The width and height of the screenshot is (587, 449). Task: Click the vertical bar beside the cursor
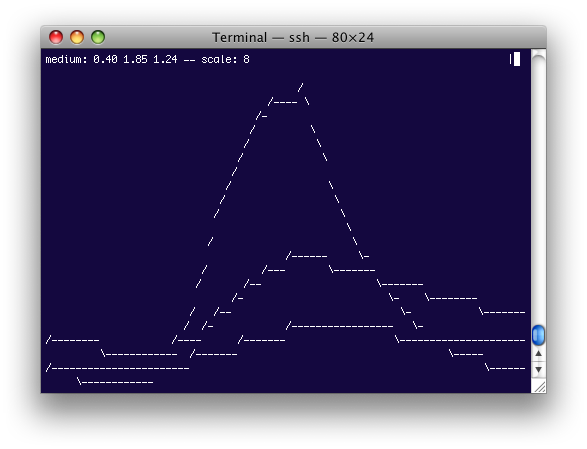point(510,59)
